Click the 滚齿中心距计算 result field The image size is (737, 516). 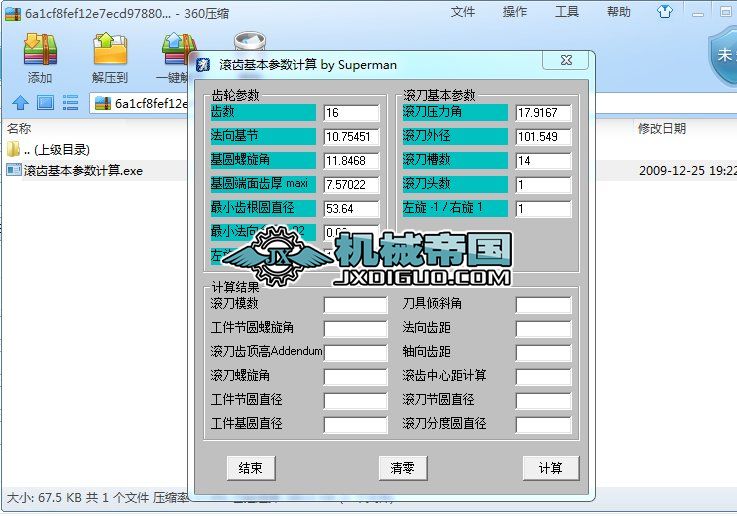coord(543,376)
